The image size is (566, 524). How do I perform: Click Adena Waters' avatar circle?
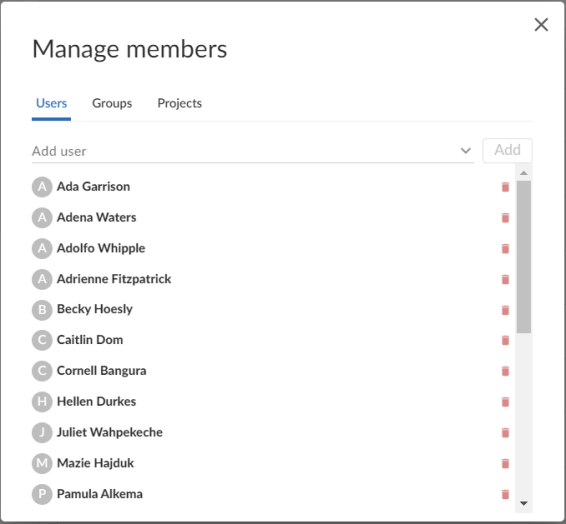point(42,218)
